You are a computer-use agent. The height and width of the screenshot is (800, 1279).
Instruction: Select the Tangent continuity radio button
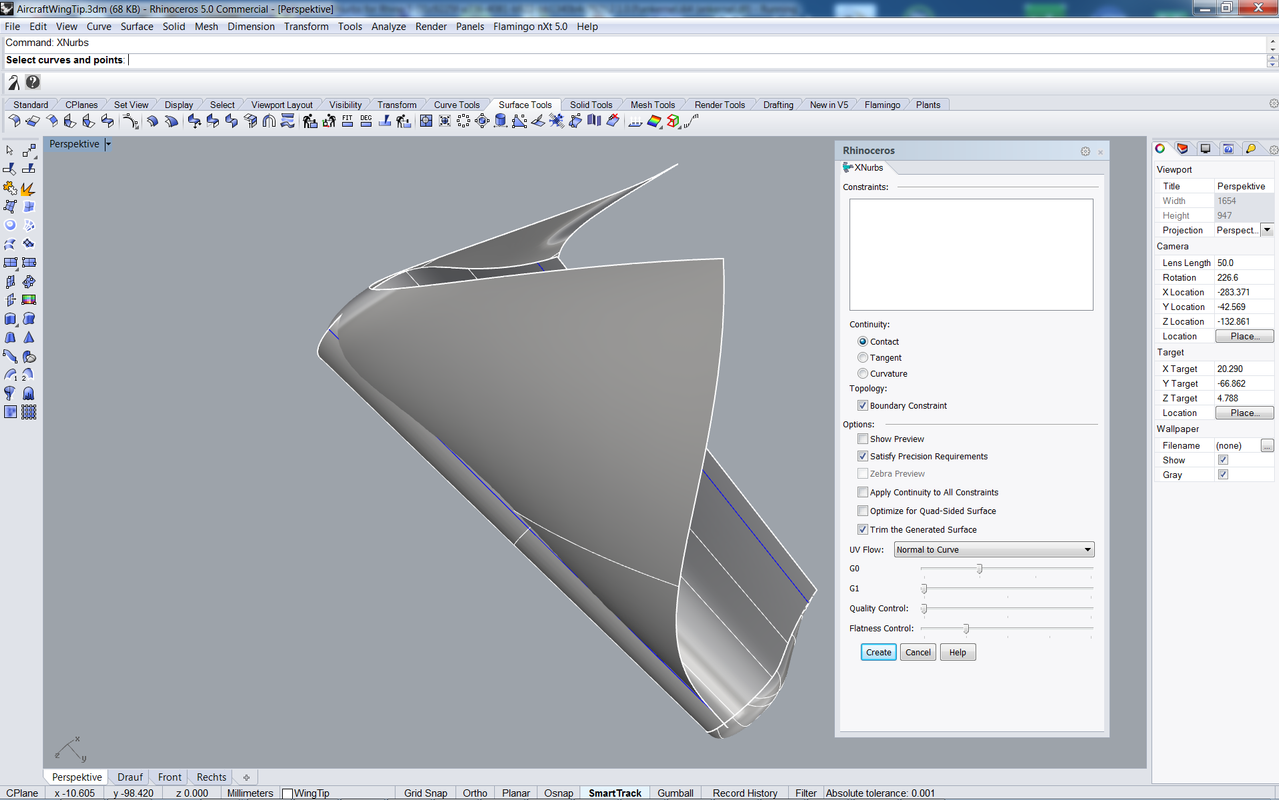(x=863, y=358)
